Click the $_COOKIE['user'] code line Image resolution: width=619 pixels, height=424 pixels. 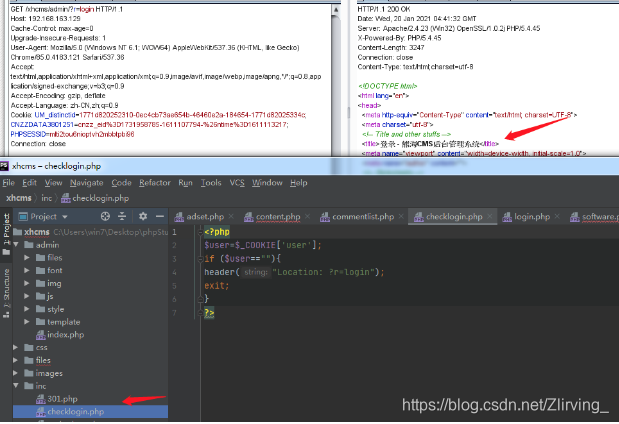pos(263,245)
